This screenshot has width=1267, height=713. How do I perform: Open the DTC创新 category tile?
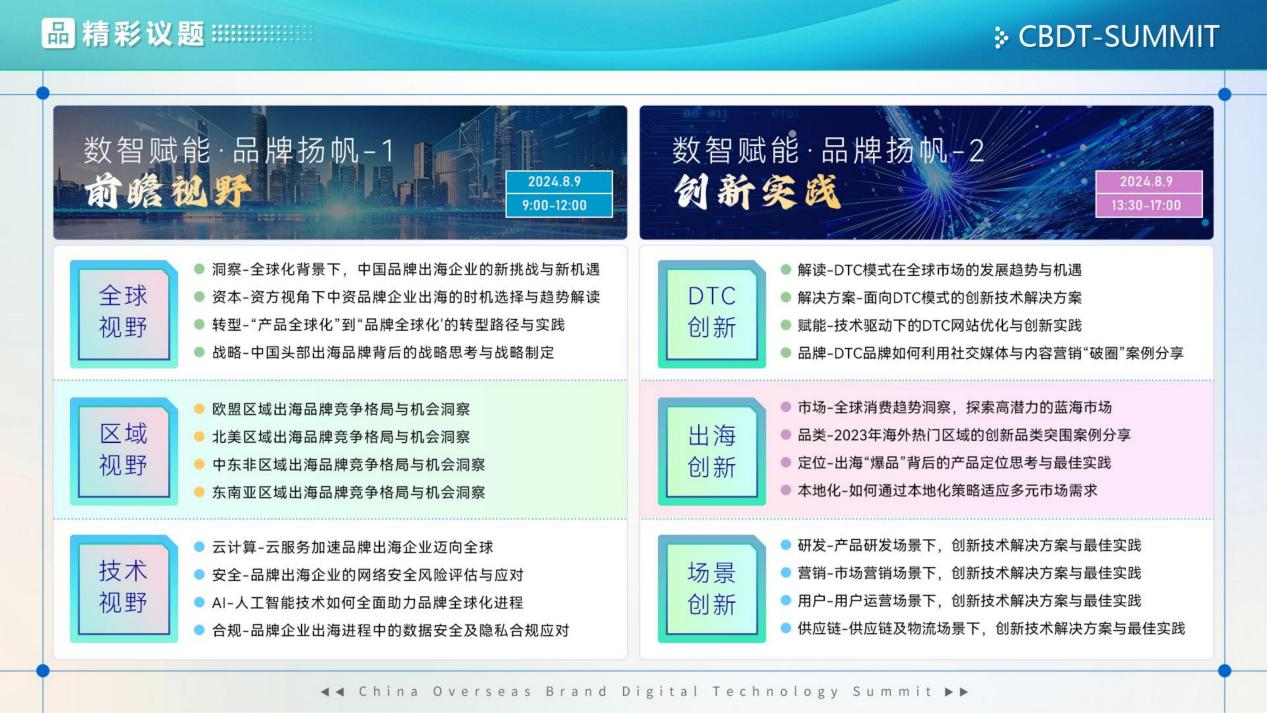(x=711, y=312)
